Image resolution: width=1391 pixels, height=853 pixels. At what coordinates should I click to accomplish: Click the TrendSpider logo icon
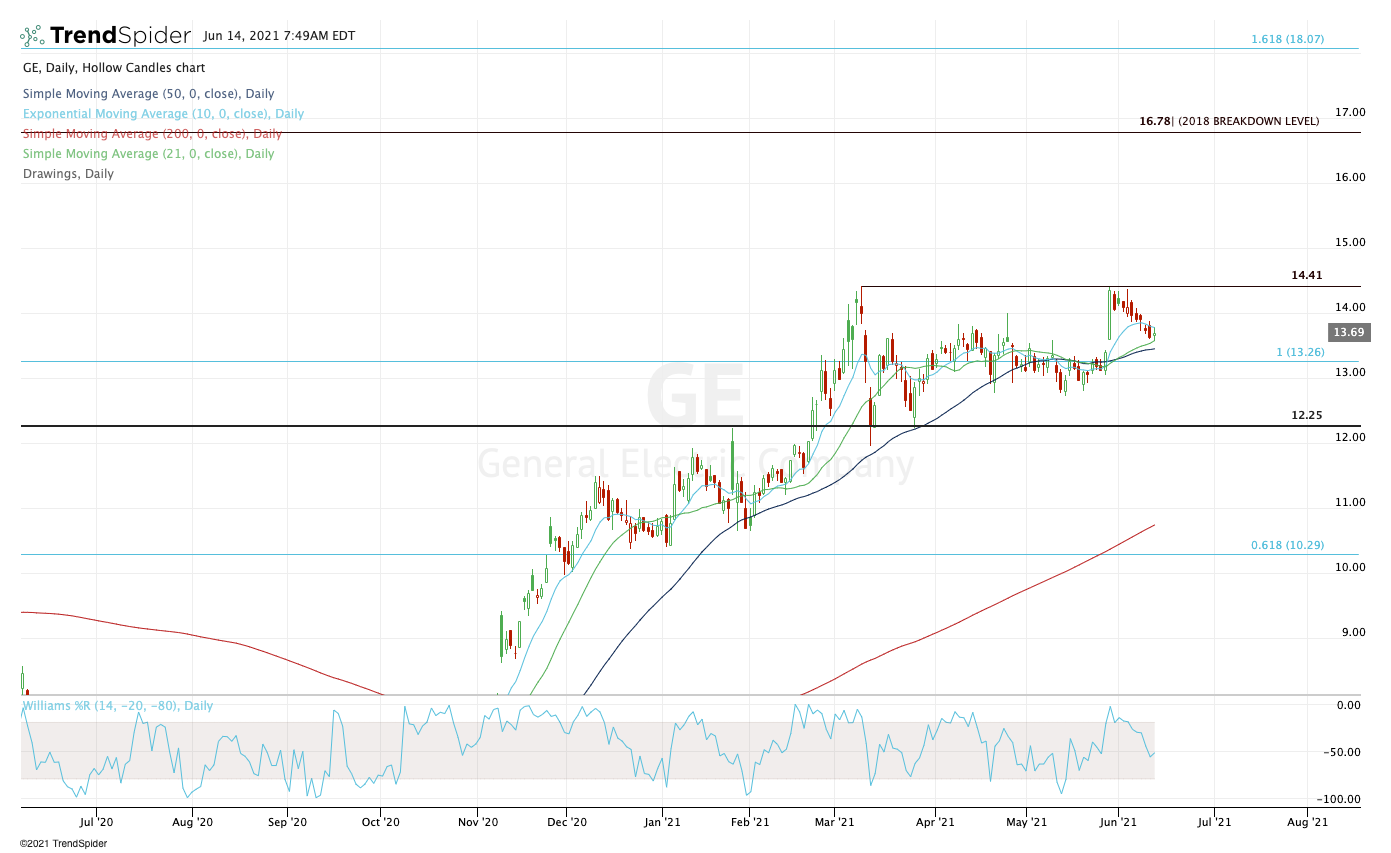click(x=32, y=36)
